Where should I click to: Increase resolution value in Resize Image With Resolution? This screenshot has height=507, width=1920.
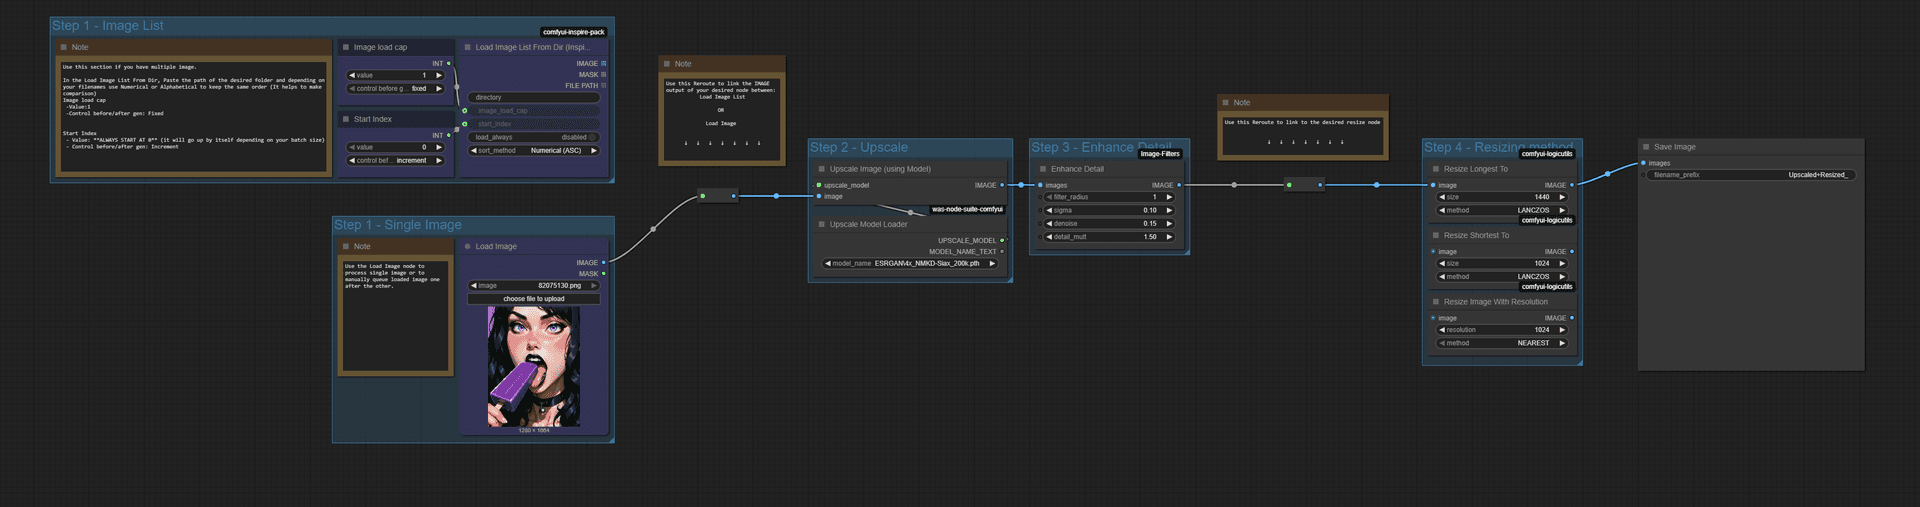pos(1562,330)
